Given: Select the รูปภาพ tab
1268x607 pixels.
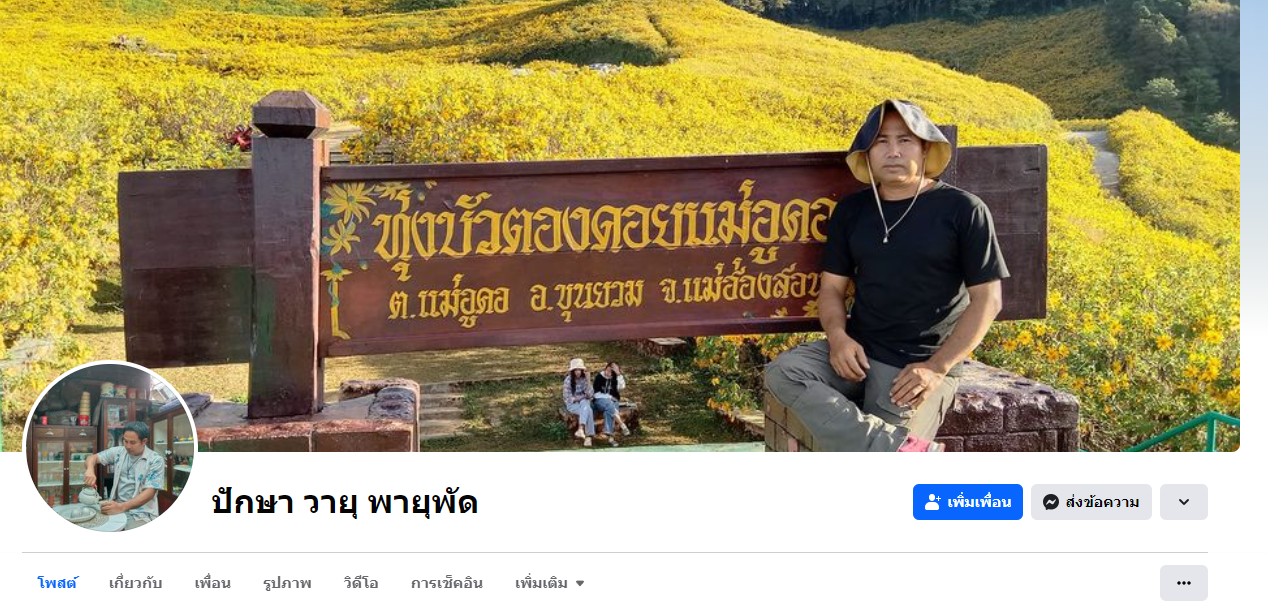Looking at the screenshot, I should tap(287, 583).
